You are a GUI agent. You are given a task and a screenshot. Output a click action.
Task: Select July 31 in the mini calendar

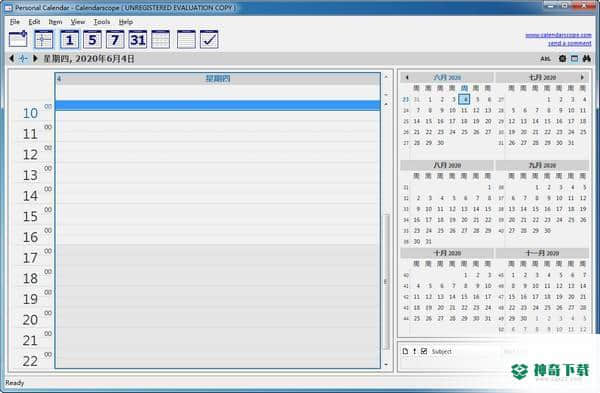tap(571, 143)
